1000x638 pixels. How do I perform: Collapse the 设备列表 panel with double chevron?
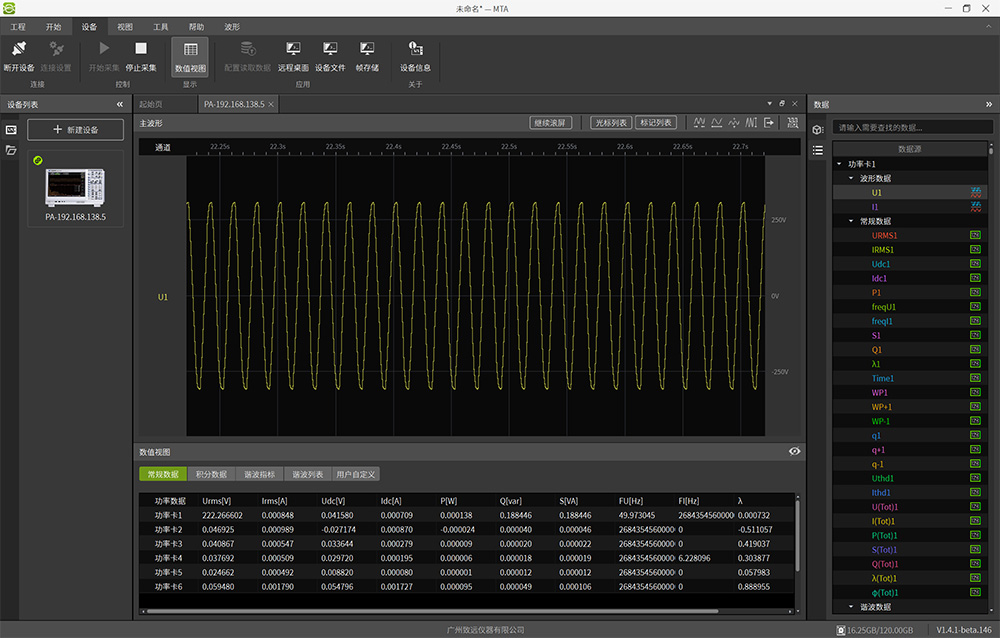point(120,104)
